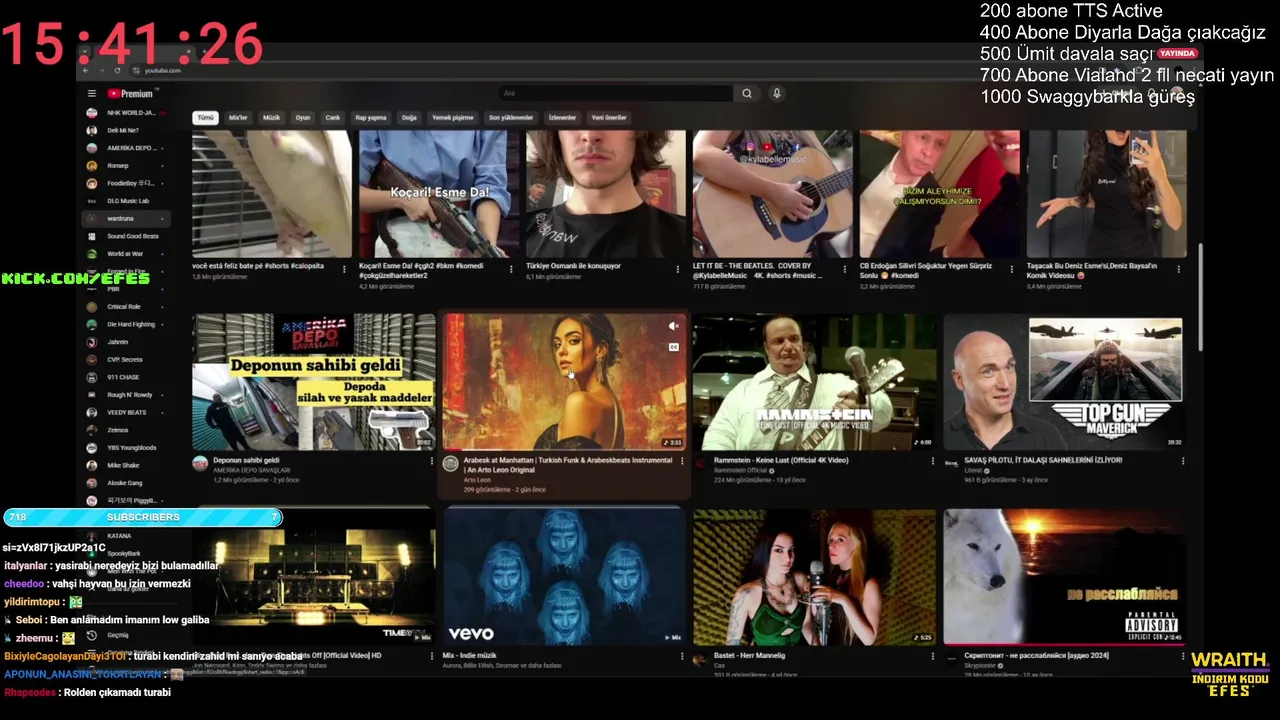Open Critical Role channel in sidebar
1280x720 pixels.
click(125, 307)
